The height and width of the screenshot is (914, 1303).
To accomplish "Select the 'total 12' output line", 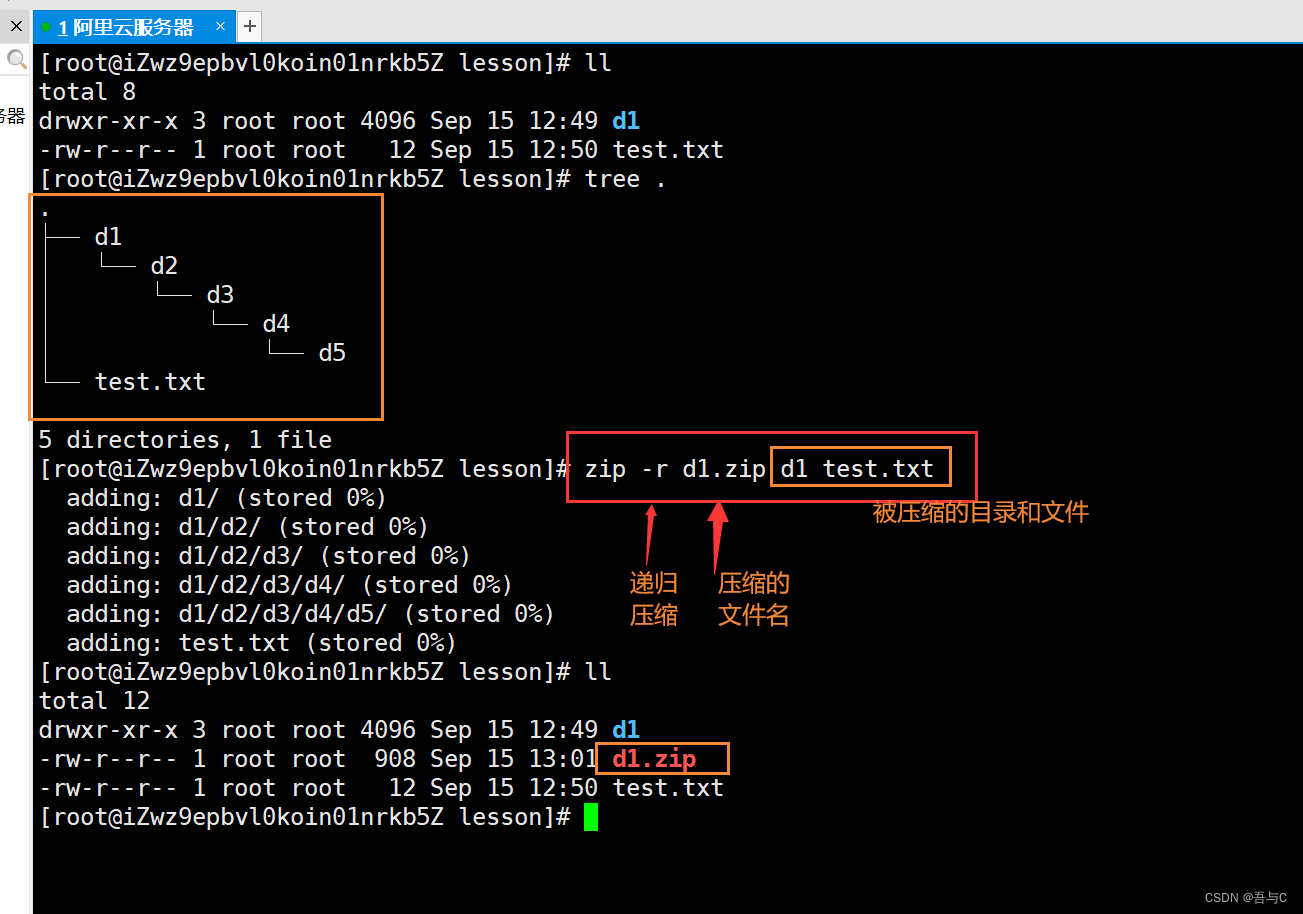I will point(94,701).
